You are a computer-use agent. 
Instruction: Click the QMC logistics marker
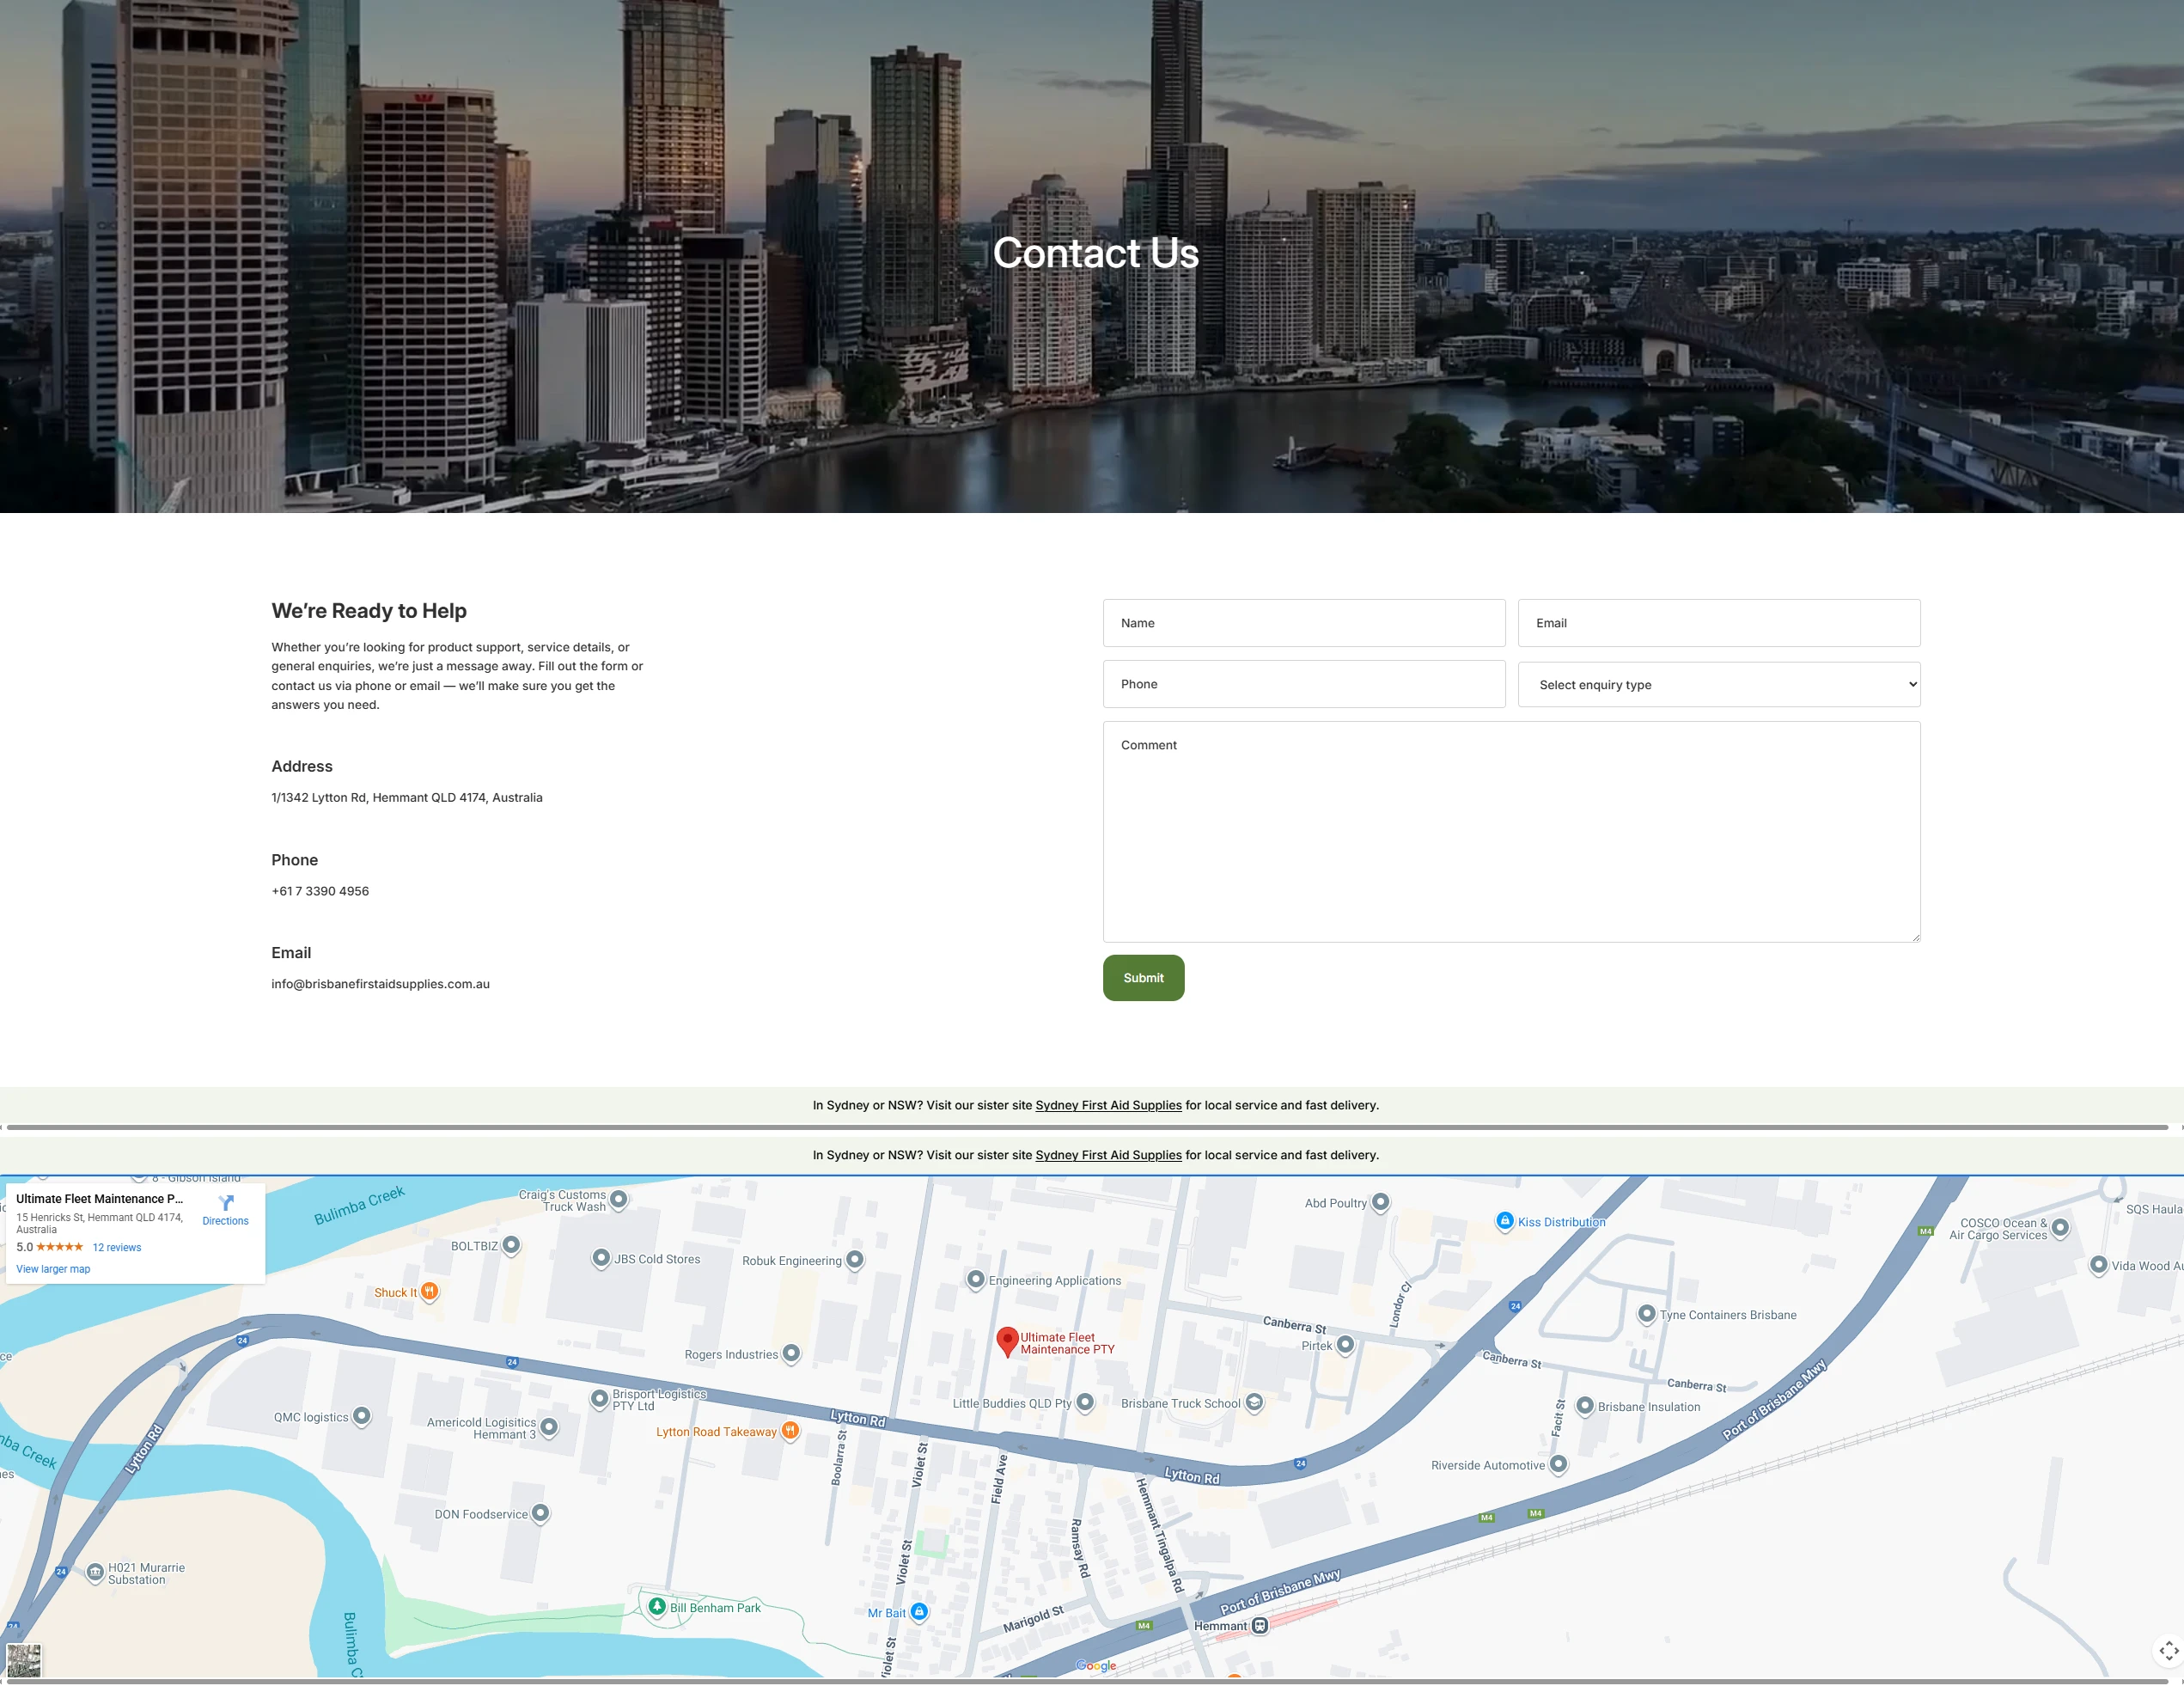pyautogui.click(x=362, y=1415)
